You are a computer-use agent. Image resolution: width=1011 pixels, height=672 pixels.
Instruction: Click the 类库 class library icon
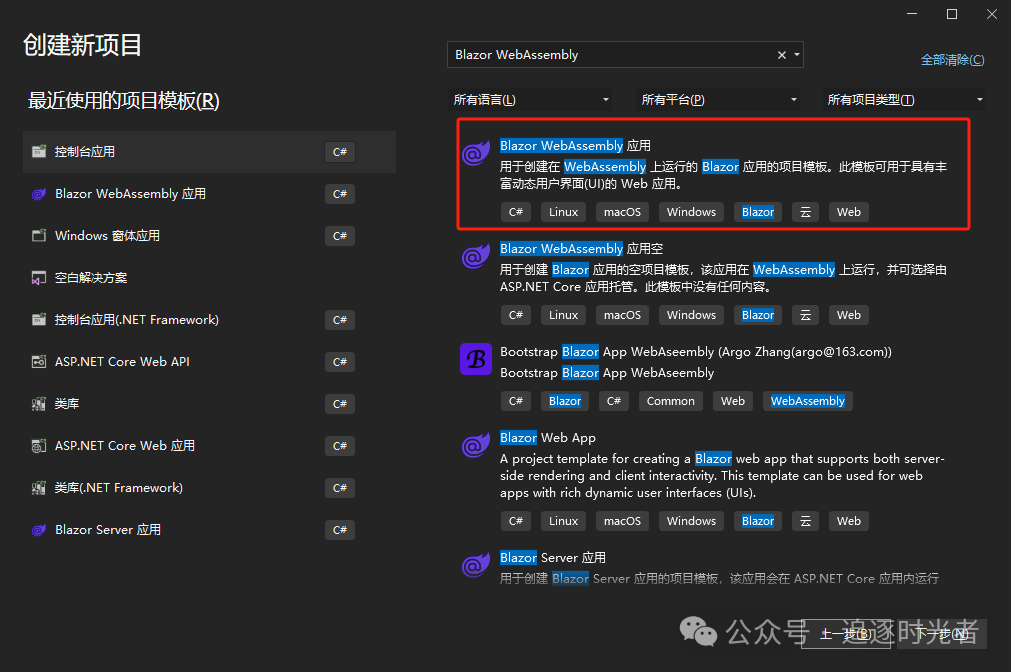tap(39, 404)
